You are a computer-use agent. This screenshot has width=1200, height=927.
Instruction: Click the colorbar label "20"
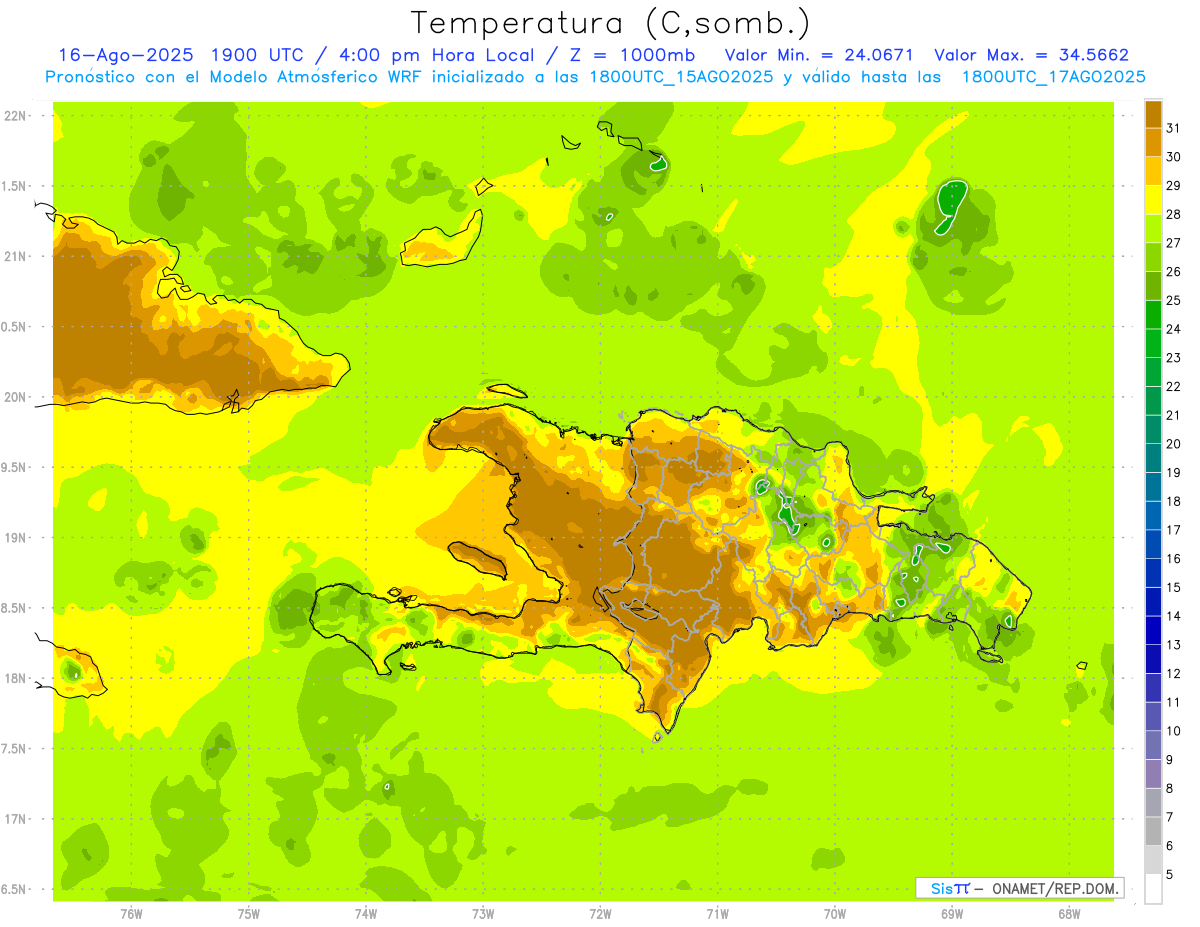click(x=1174, y=444)
